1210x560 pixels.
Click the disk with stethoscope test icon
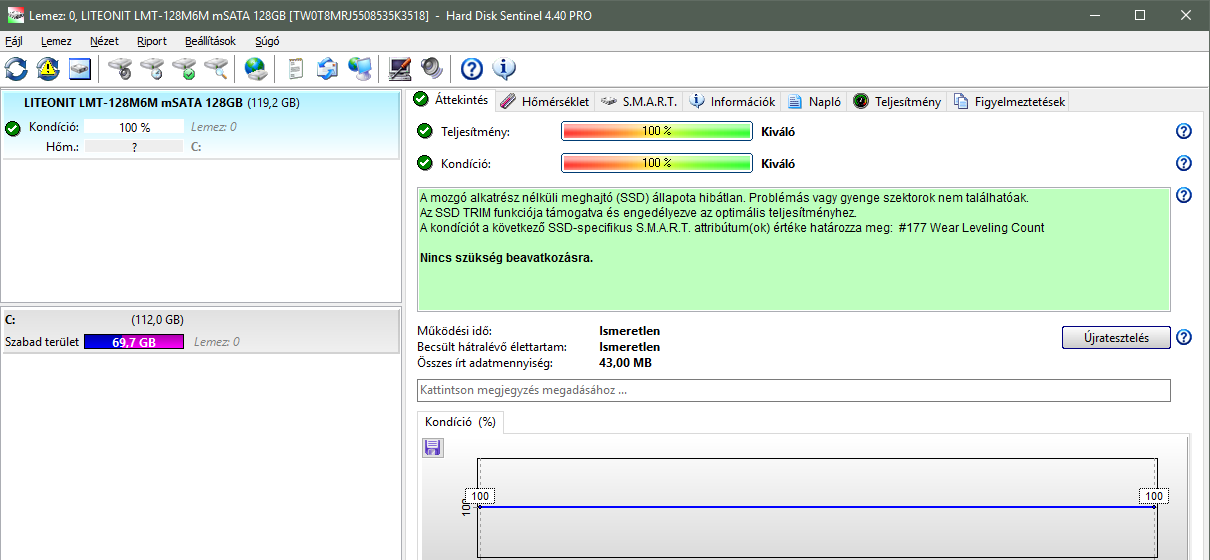pos(120,69)
